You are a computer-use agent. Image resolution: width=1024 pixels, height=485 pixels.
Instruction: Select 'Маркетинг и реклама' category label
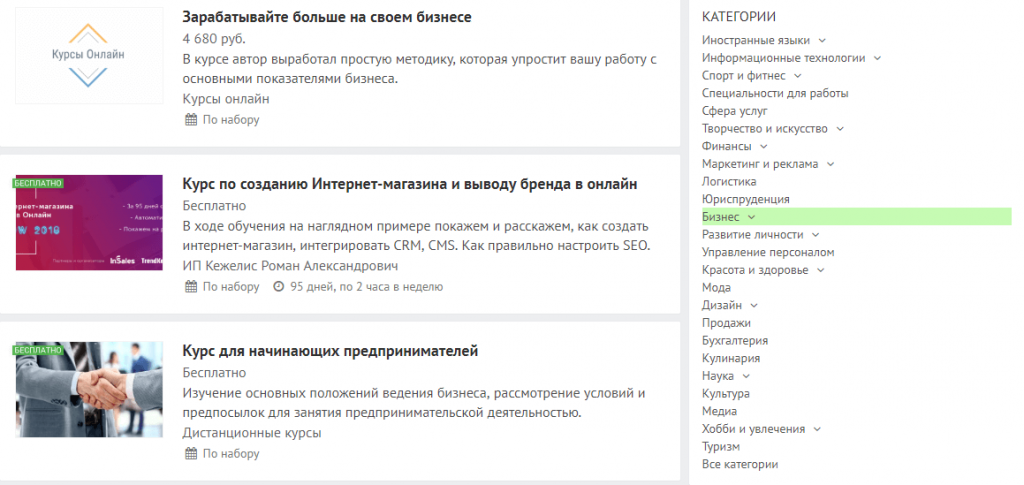760,164
